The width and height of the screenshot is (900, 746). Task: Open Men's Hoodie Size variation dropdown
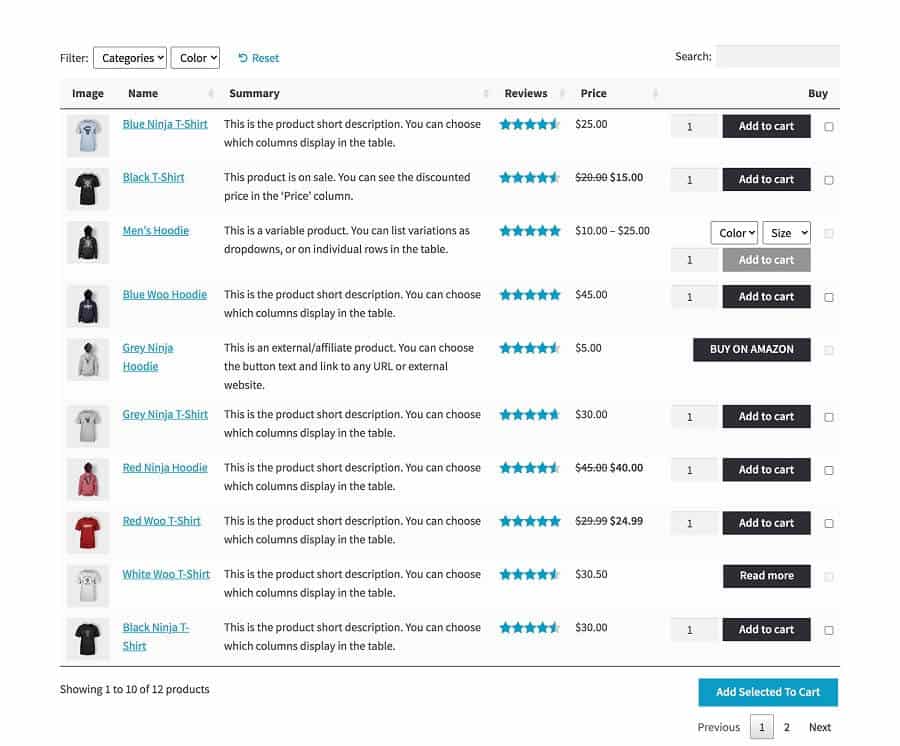(x=787, y=233)
